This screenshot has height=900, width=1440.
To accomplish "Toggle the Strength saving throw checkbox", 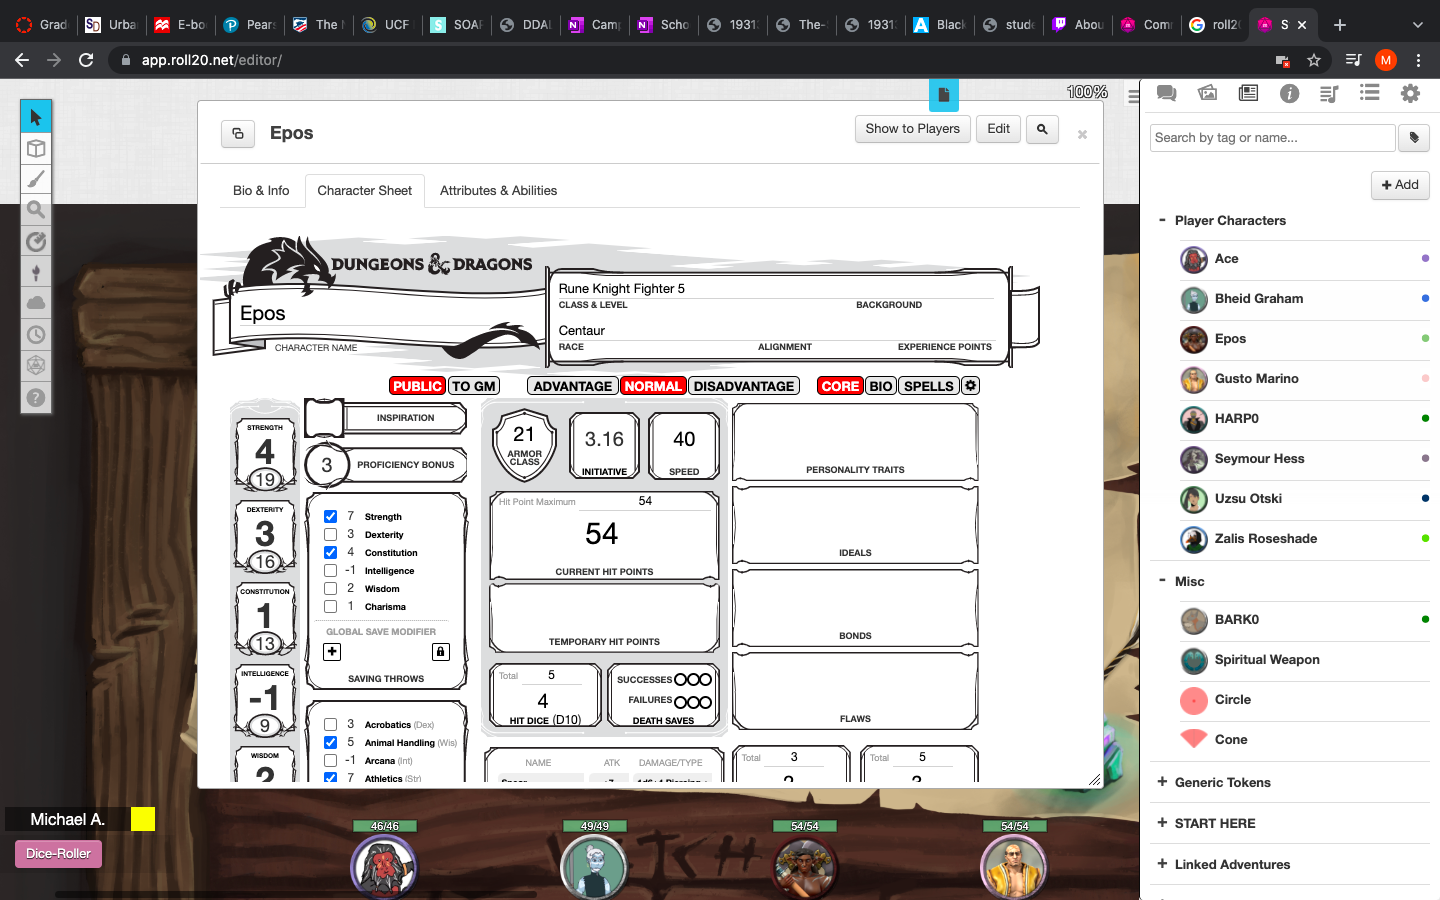I will [330, 517].
